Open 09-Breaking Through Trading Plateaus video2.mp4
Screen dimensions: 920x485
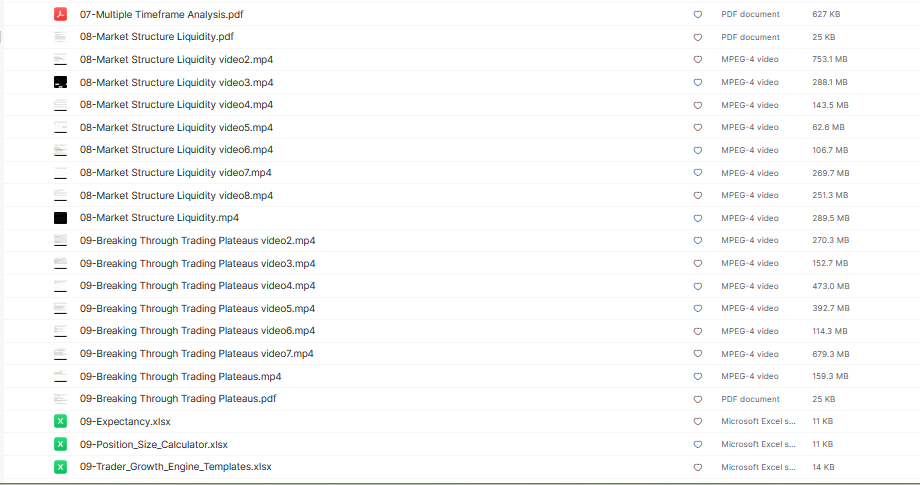[x=198, y=240]
